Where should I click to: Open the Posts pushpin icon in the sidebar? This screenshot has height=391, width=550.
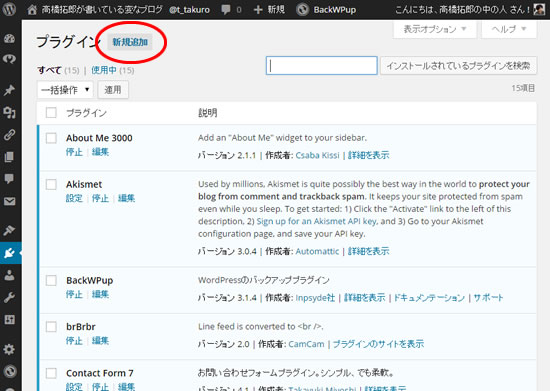click(x=9, y=90)
